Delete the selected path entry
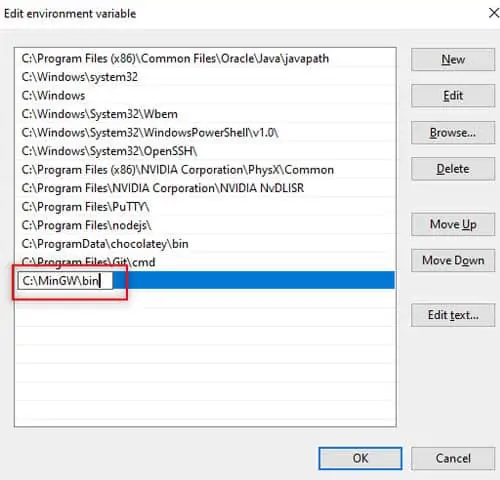This screenshot has width=500, height=480. [453, 169]
